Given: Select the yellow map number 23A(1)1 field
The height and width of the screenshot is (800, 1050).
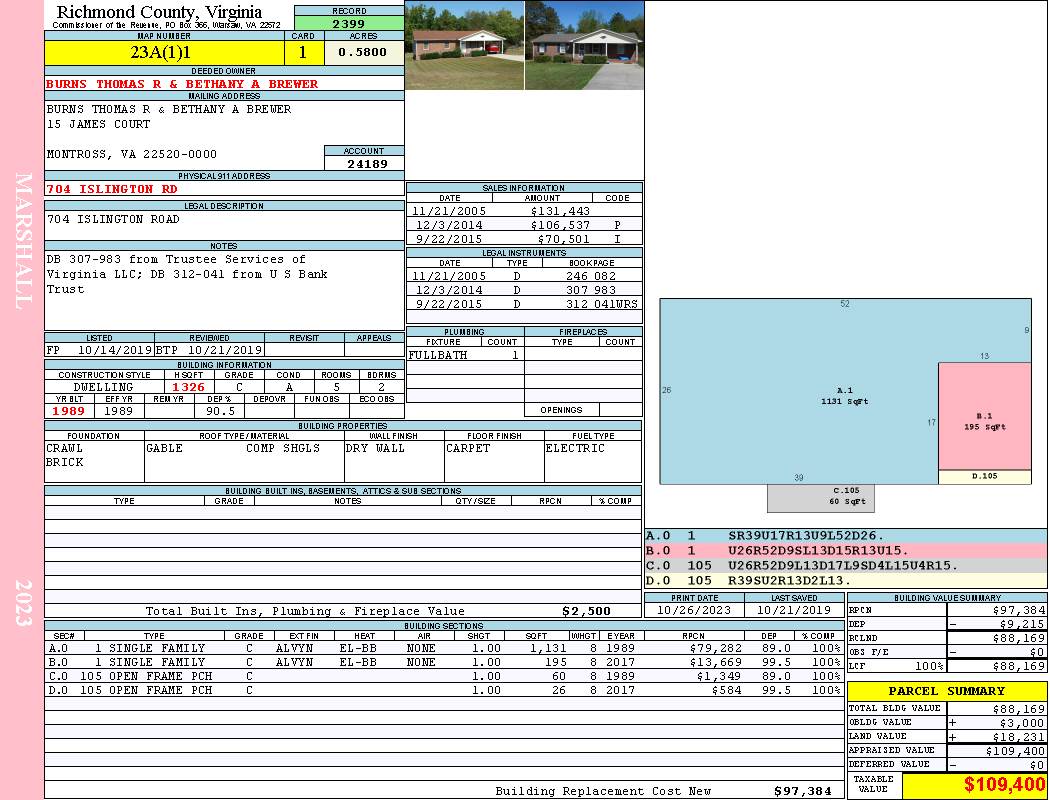Looking at the screenshot, I should pyautogui.click(x=165, y=52).
